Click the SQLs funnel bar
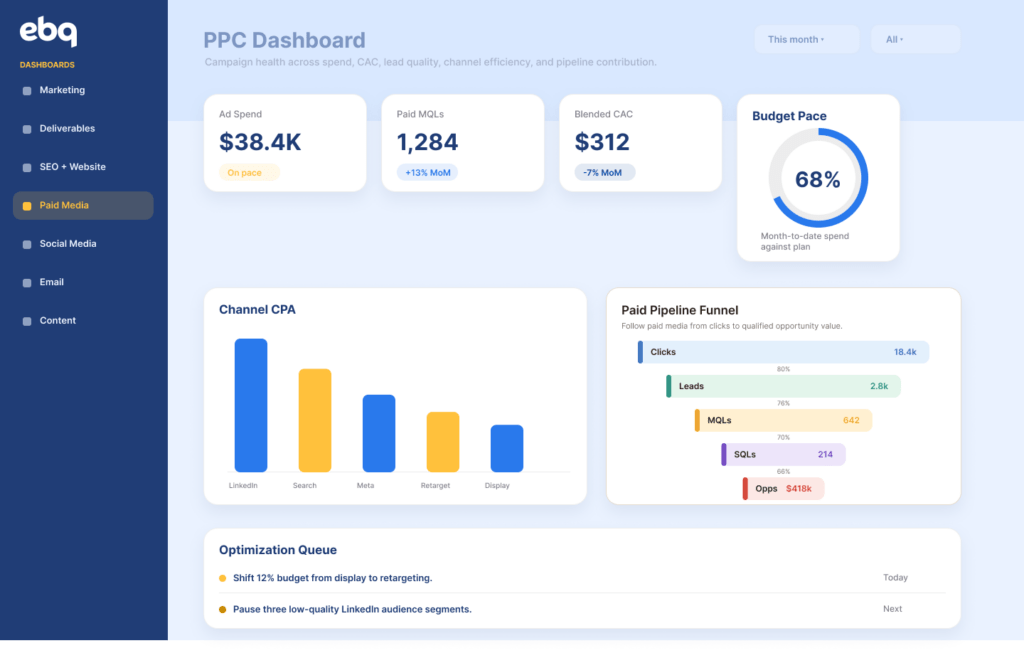This screenshot has height=653, width=1024. click(784, 454)
